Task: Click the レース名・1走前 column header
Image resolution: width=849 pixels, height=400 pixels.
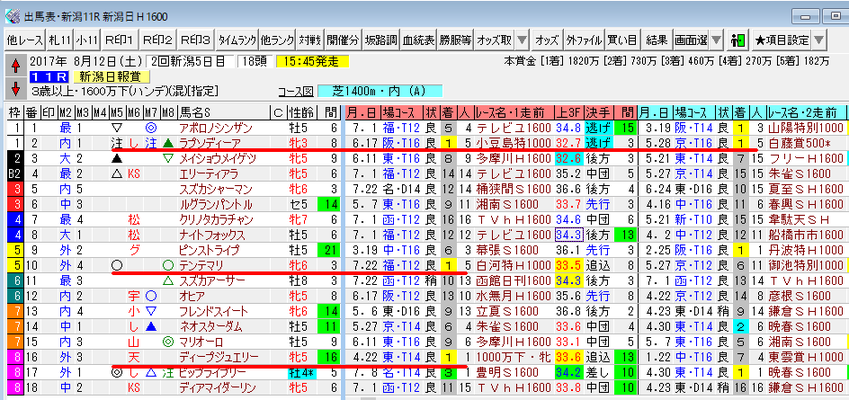Action: pos(513,113)
